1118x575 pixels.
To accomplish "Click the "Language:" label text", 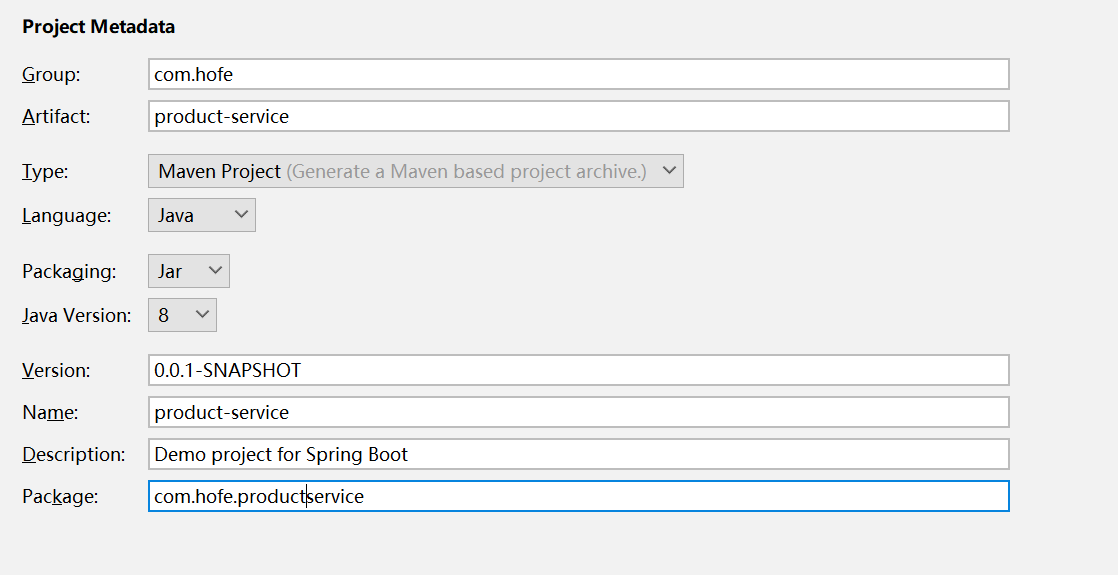I will [x=67, y=216].
